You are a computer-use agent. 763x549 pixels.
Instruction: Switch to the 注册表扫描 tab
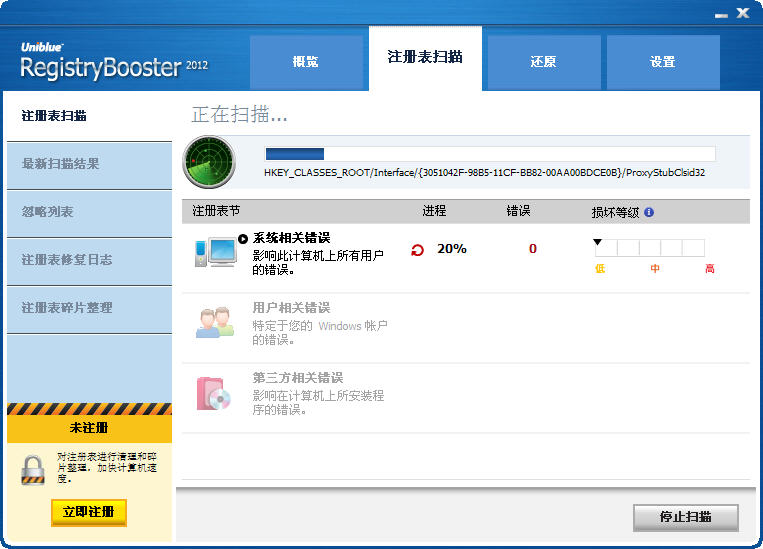(425, 58)
